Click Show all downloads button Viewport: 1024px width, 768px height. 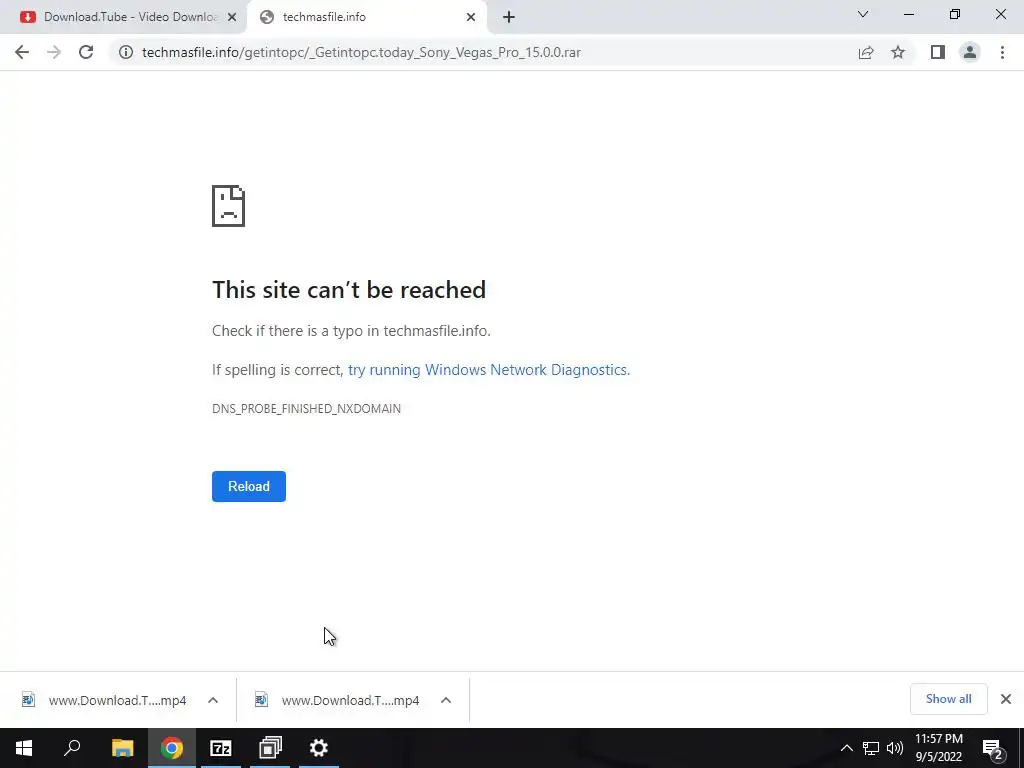coord(948,699)
